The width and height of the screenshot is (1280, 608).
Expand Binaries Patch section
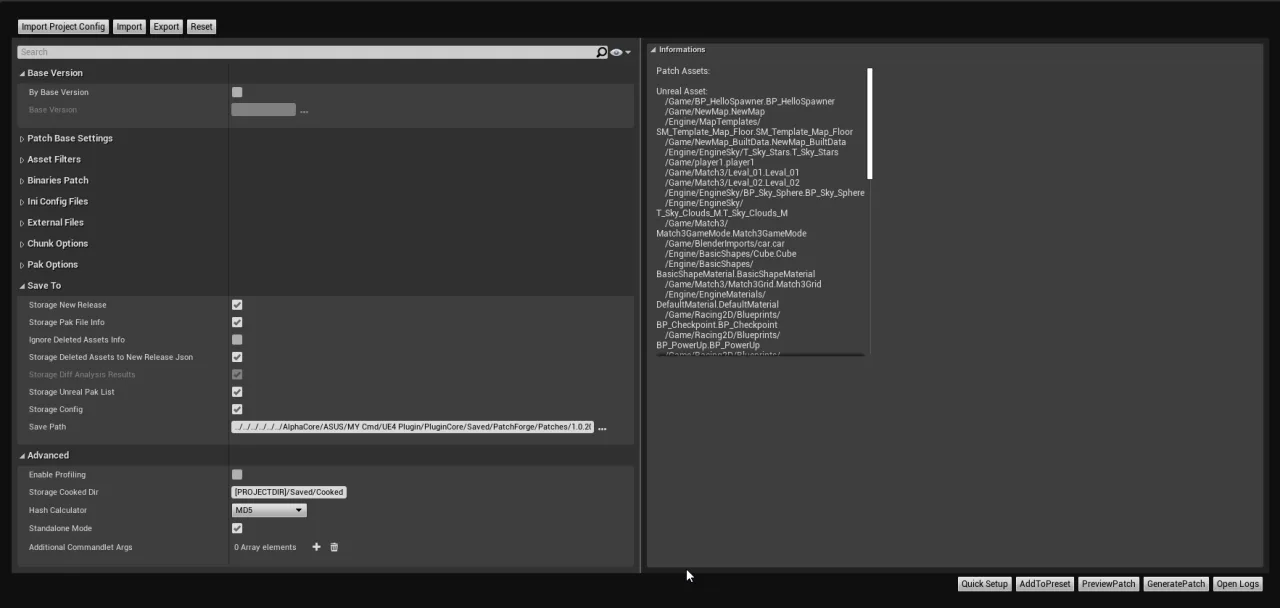click(22, 181)
